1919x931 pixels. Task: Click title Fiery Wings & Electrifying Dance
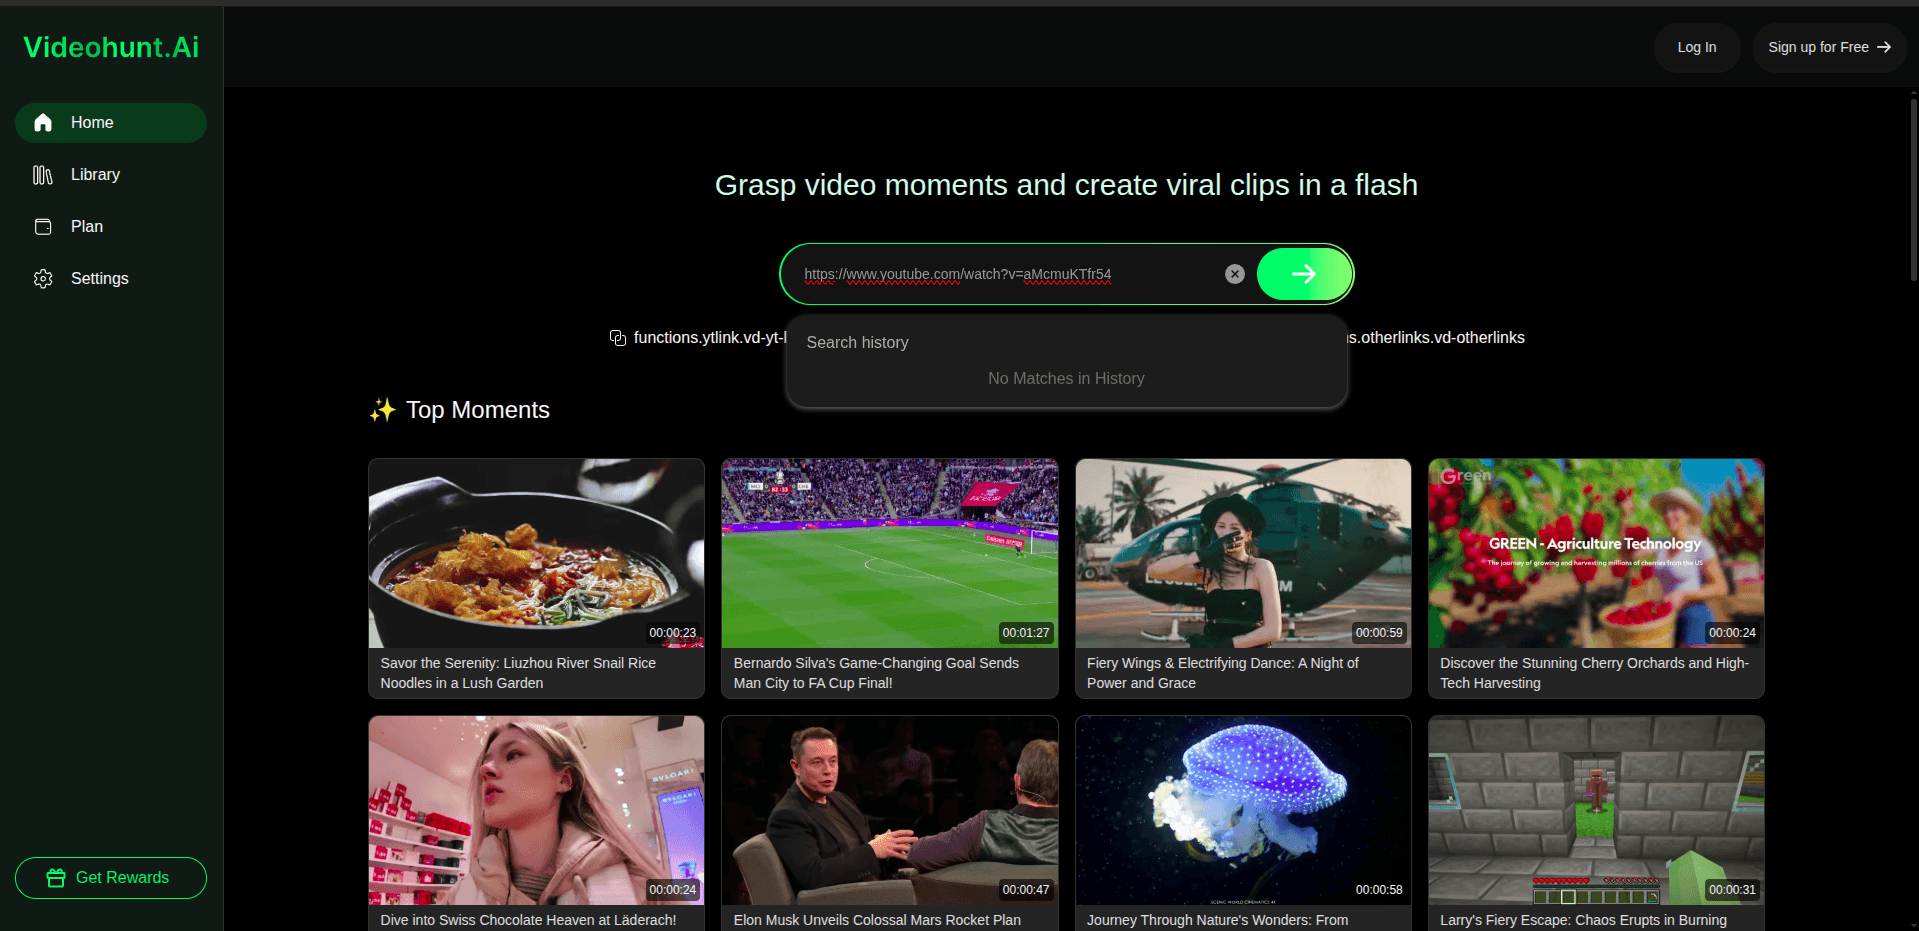click(x=1223, y=673)
